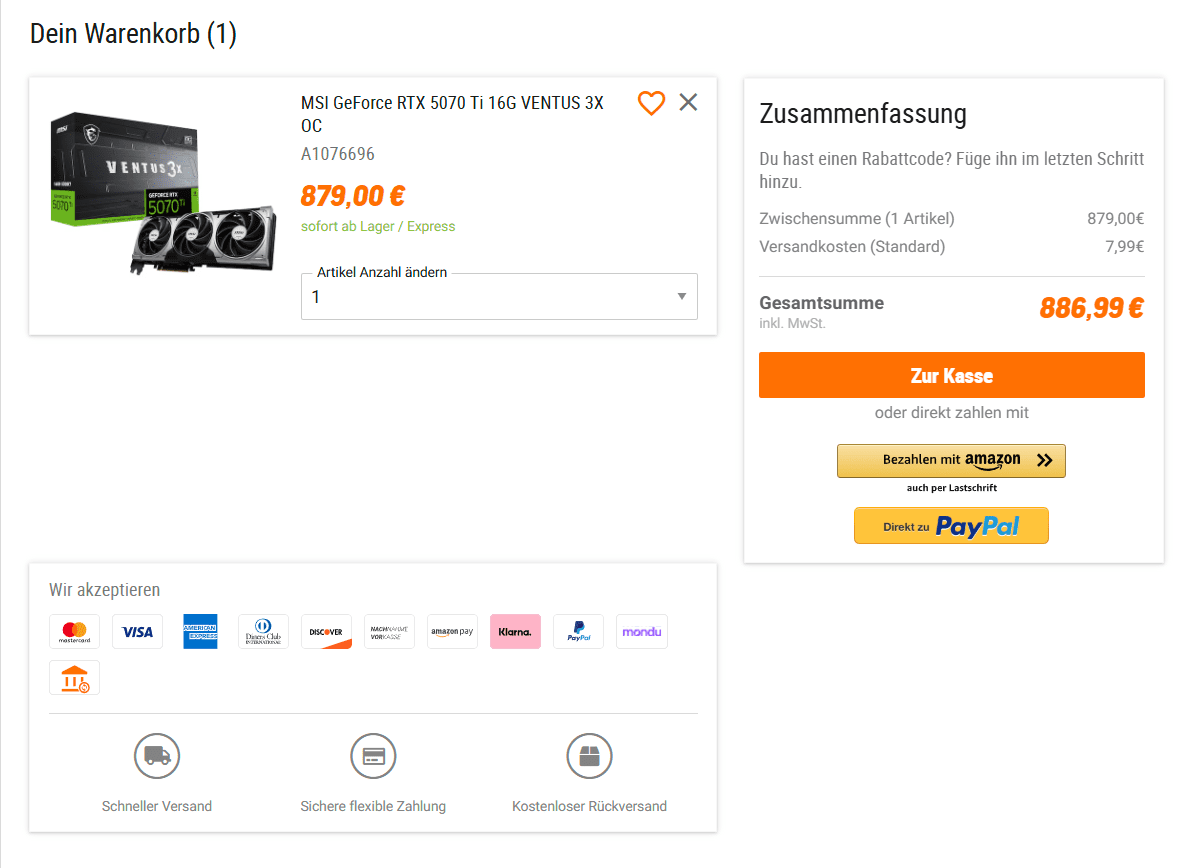Click the Diners Club icon
The image size is (1191, 868).
pyautogui.click(x=263, y=632)
